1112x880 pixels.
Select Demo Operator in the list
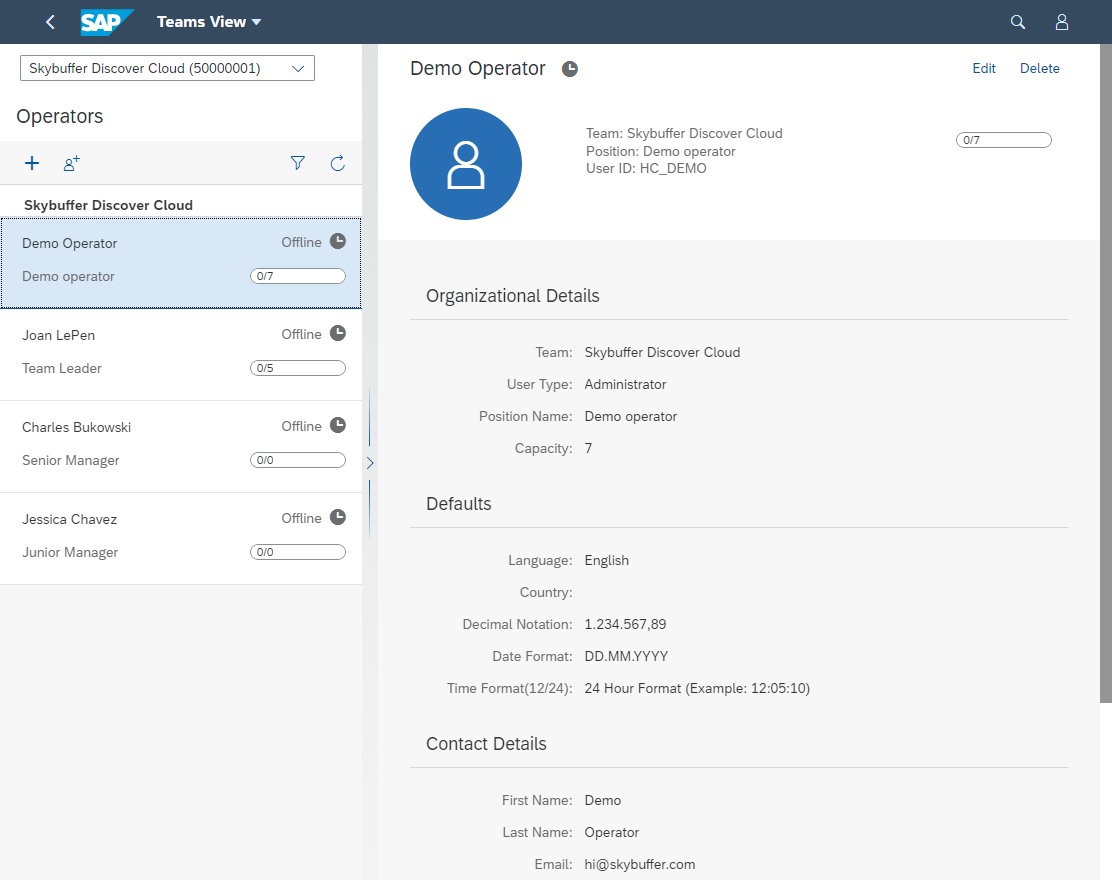181,263
